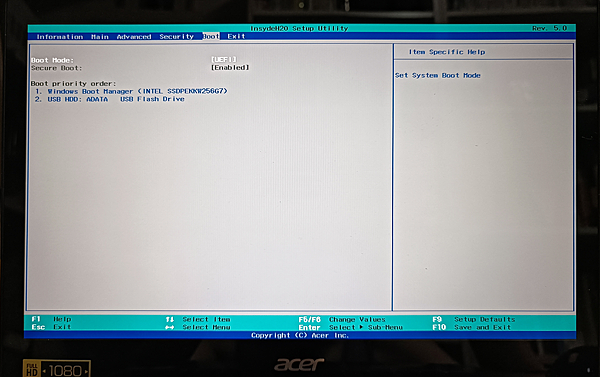Click the Boot priority order heading
Viewport: 600px width, 377px height.
pos(73,83)
